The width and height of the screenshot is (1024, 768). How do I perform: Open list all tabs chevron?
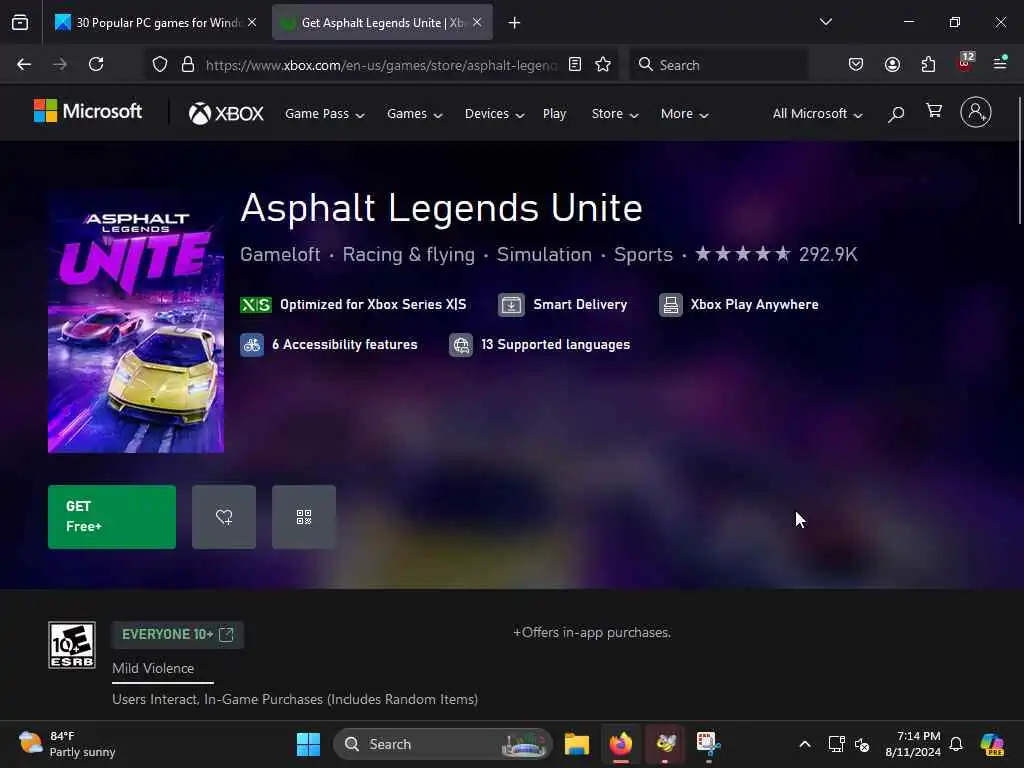(825, 22)
